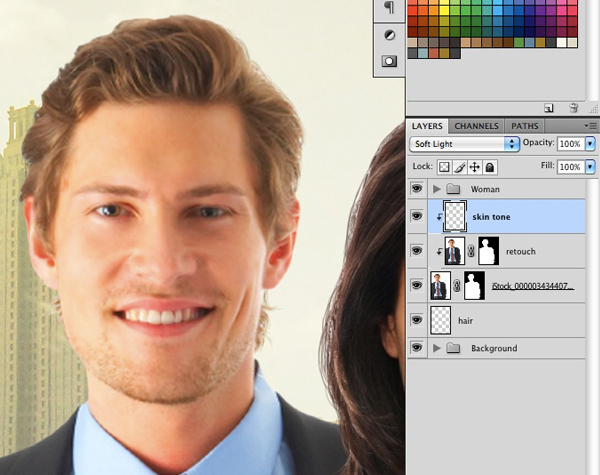Switch to the Paths tab

click(525, 126)
